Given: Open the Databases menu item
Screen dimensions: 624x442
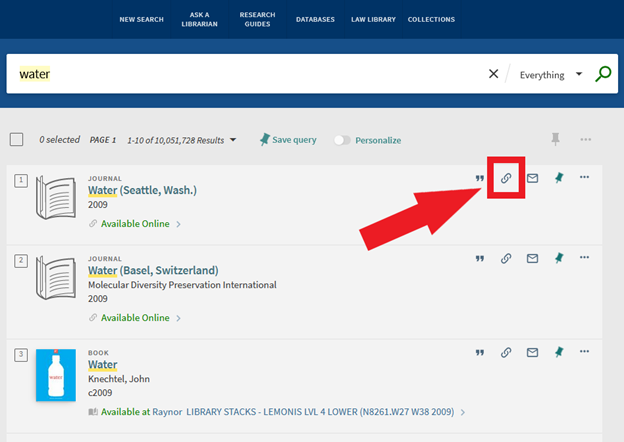Looking at the screenshot, I should pos(315,19).
